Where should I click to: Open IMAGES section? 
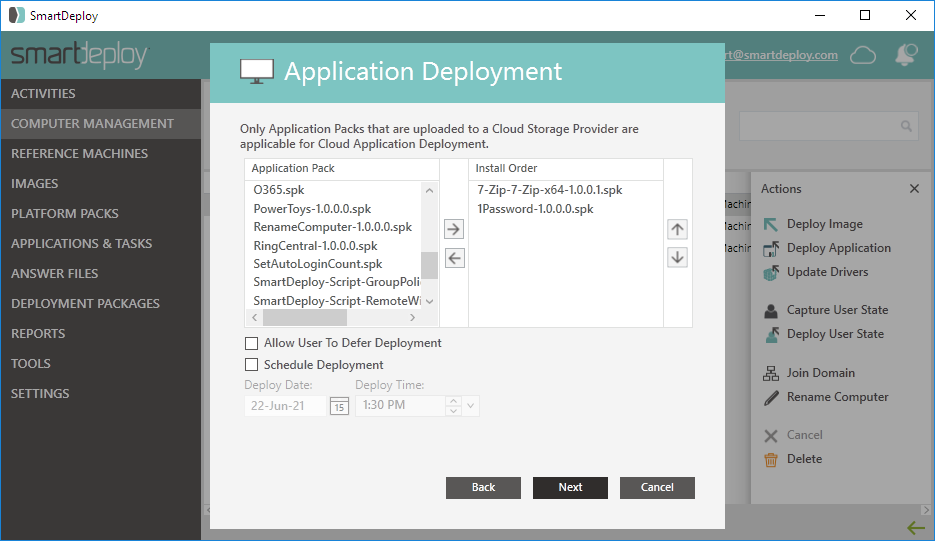[x=101, y=184]
